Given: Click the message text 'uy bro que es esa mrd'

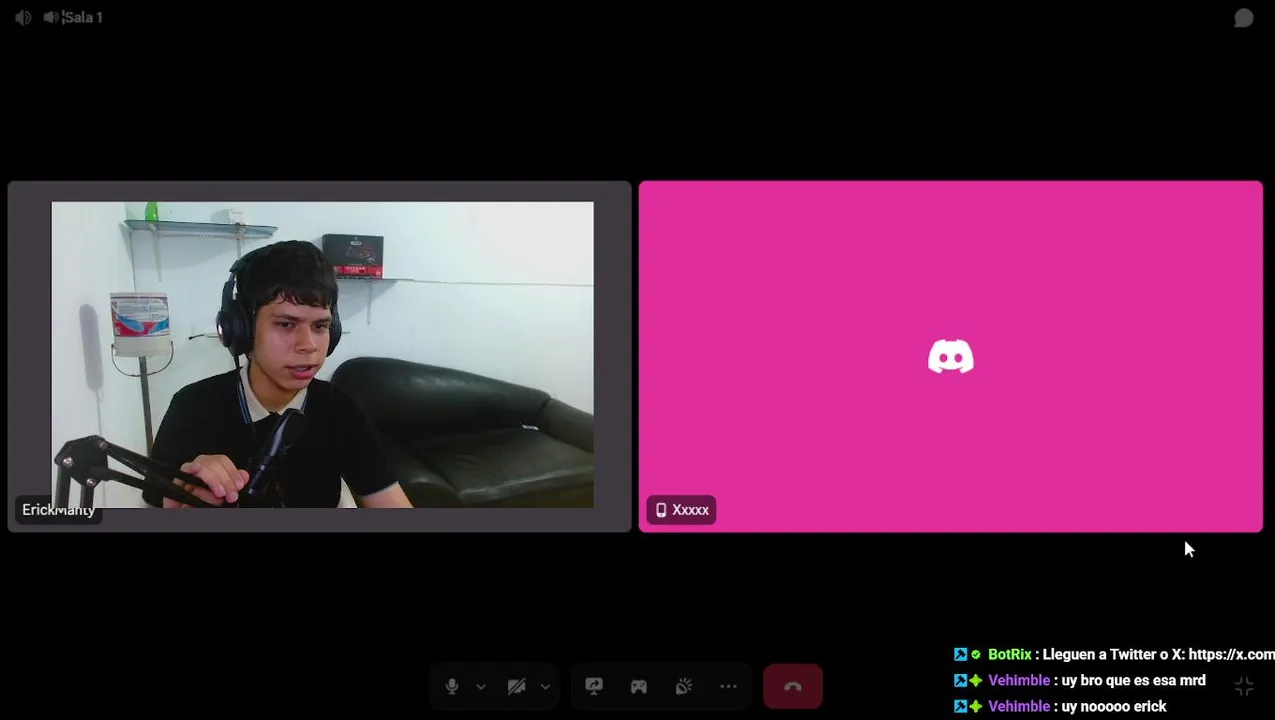Looking at the screenshot, I should pos(1134,681).
